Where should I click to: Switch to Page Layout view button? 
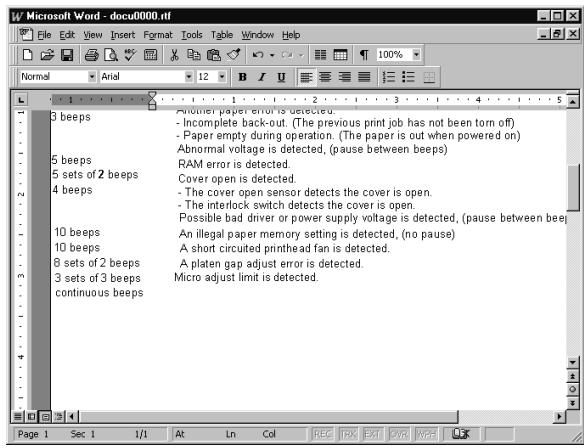click(x=45, y=417)
